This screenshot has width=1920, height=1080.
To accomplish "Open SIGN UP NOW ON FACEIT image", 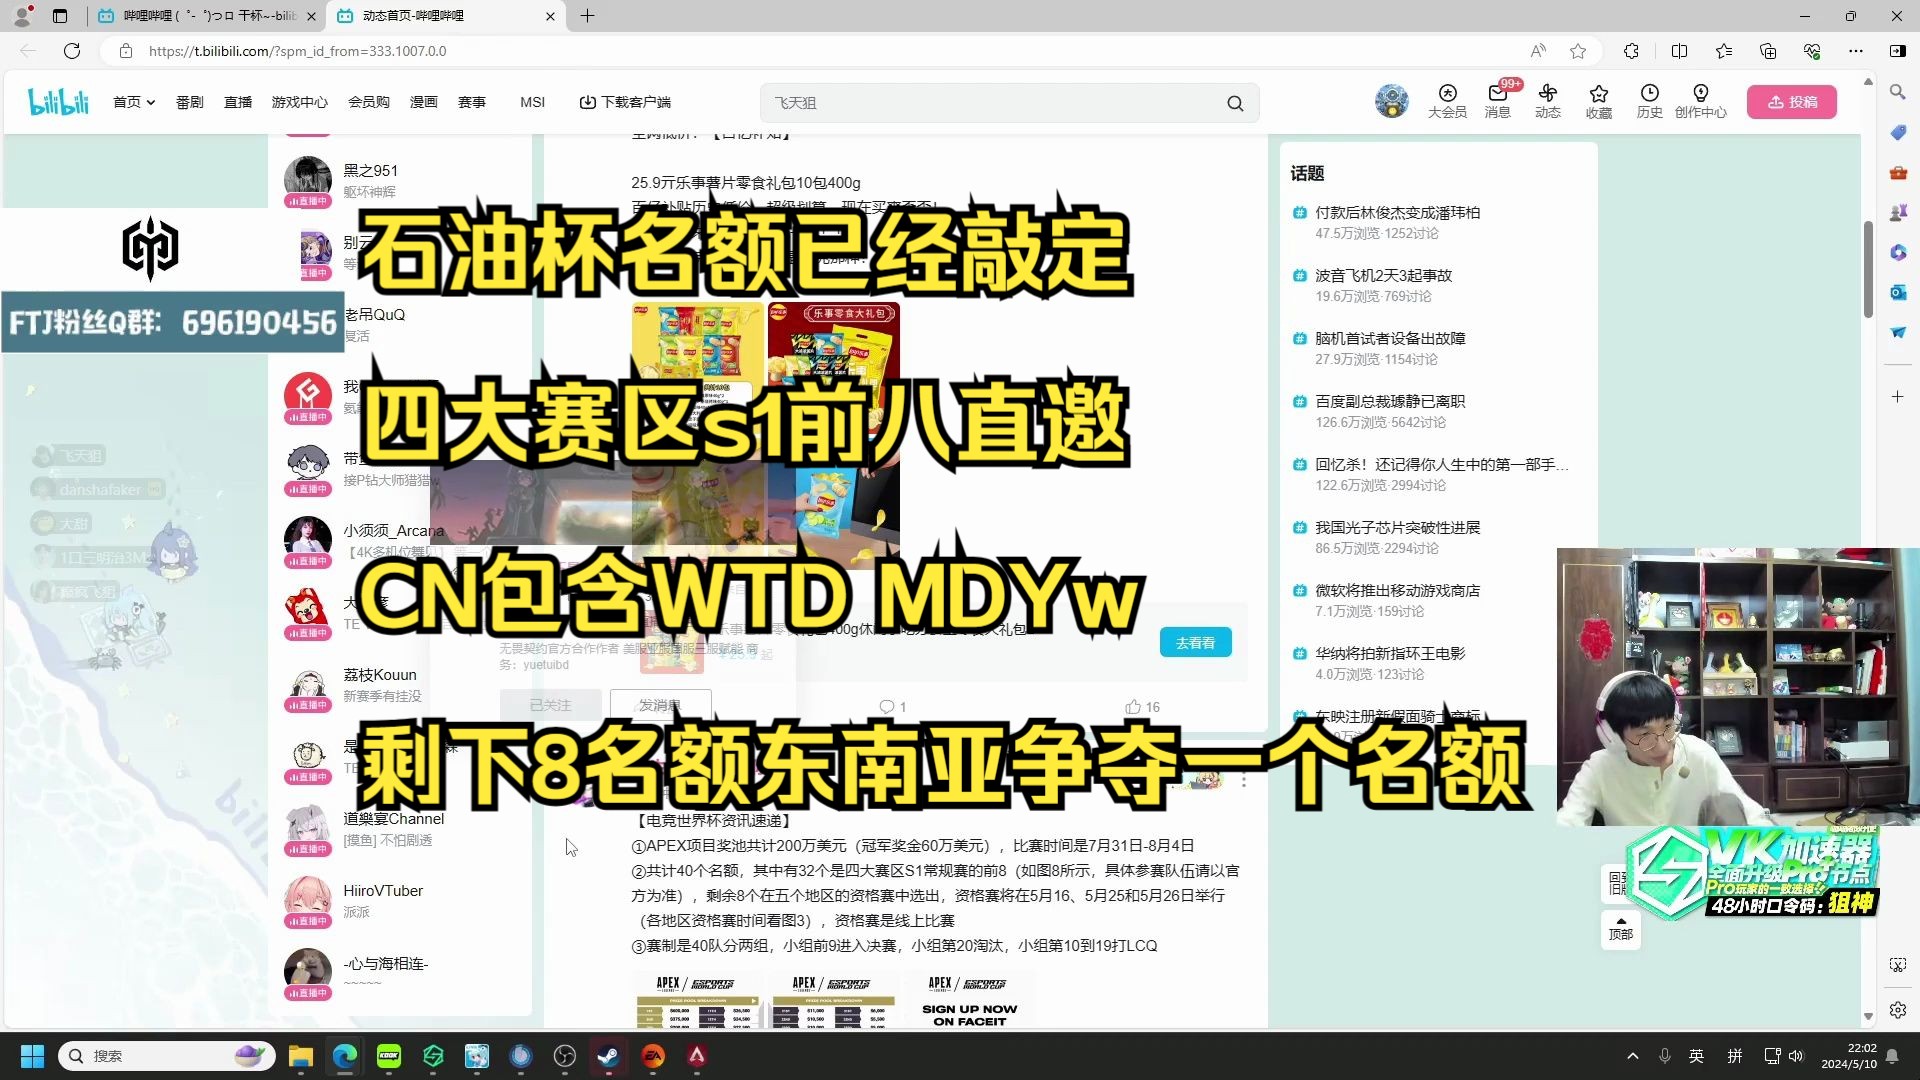I will tap(969, 999).
